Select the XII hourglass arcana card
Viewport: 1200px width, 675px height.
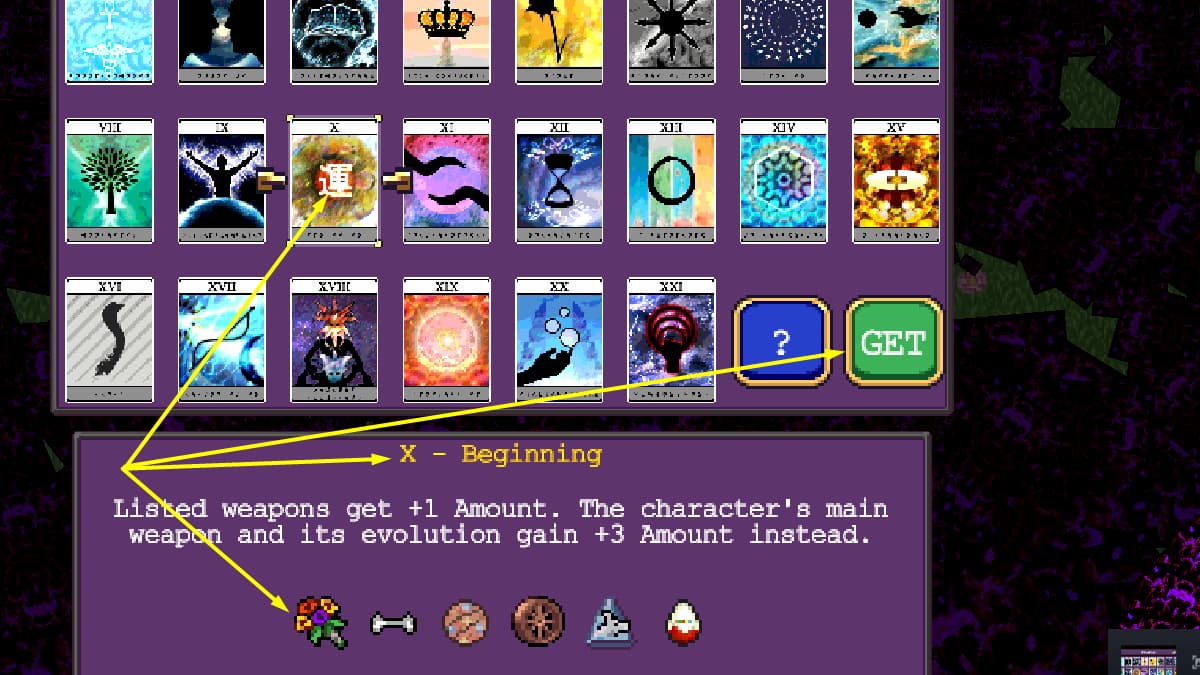click(559, 181)
